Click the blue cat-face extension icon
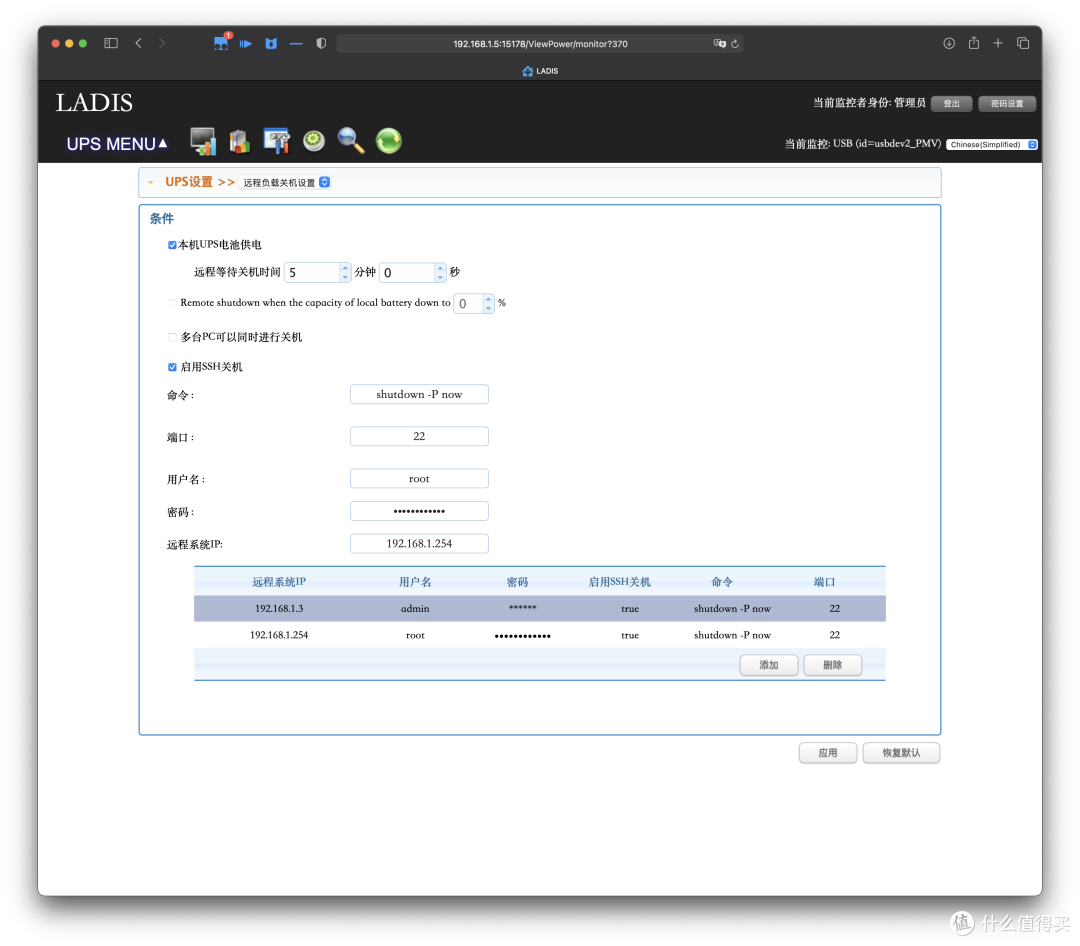This screenshot has width=1080, height=946. tap(271, 43)
